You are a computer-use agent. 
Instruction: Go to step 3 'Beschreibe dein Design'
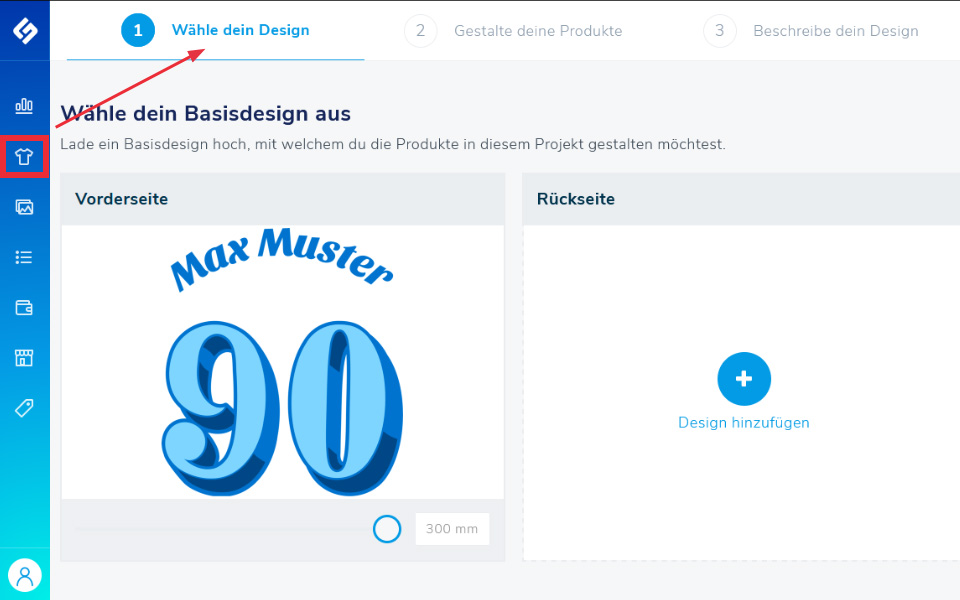point(811,31)
